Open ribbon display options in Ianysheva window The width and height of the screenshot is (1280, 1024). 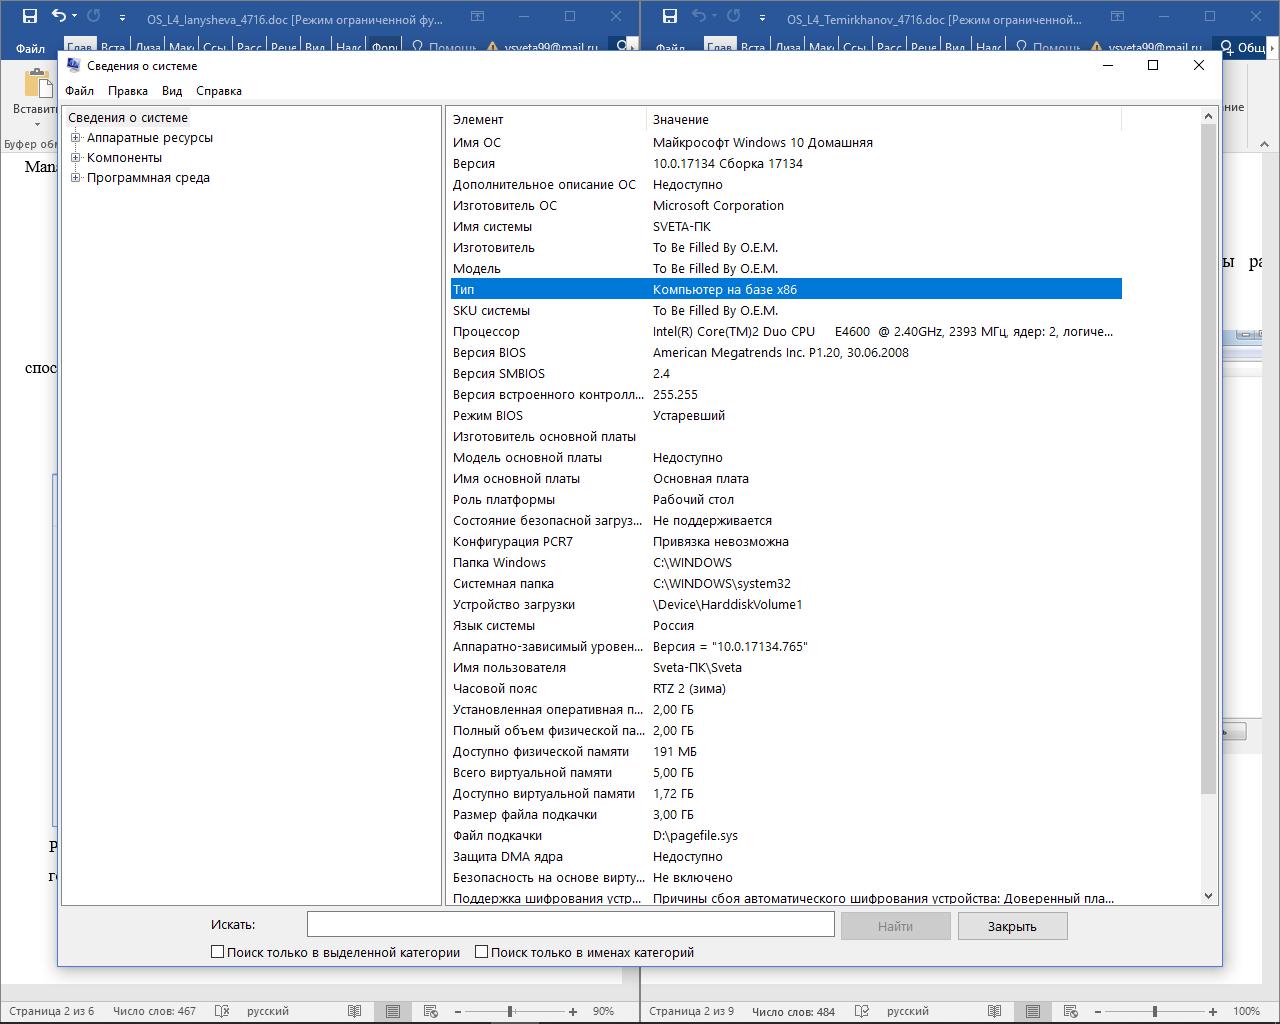[478, 16]
